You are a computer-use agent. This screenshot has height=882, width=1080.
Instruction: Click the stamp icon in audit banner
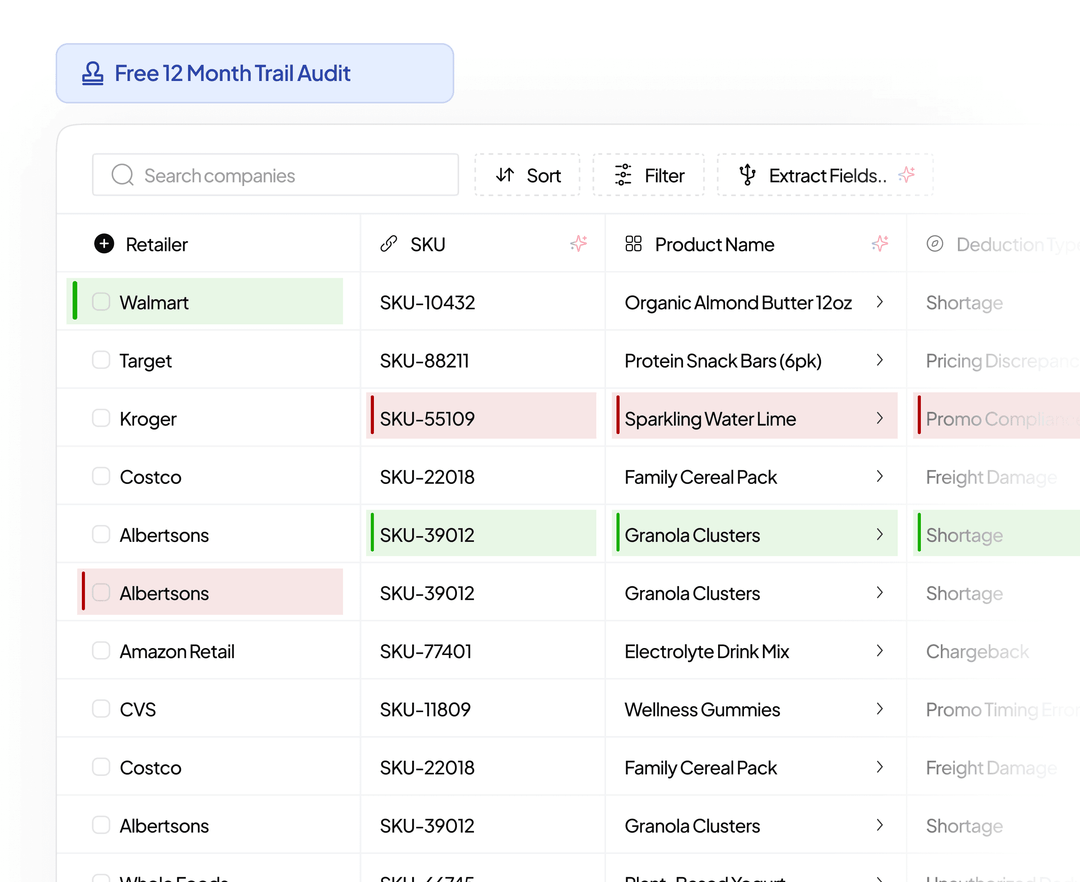[x=93, y=73]
